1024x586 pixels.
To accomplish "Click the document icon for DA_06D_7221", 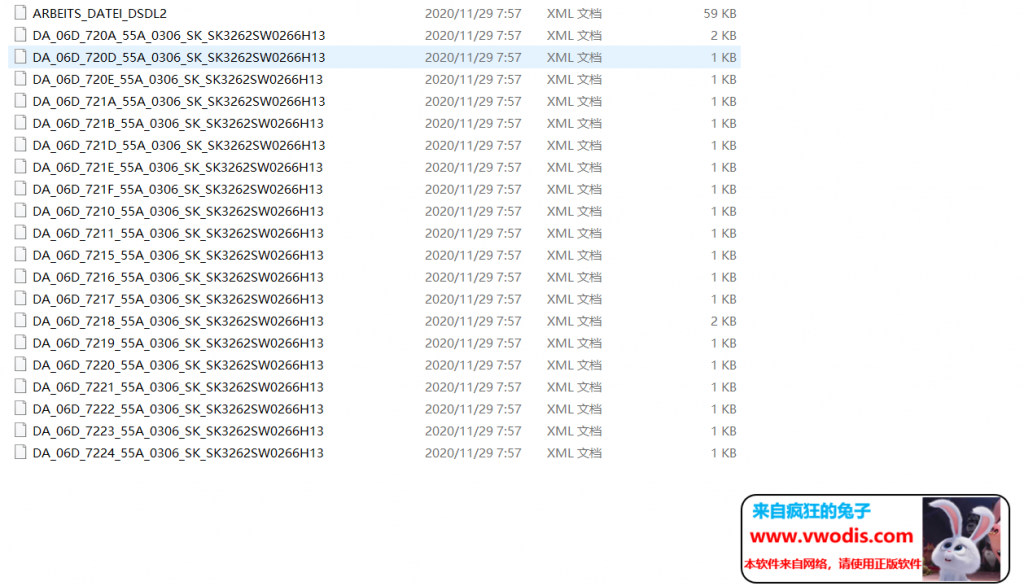I will 20,388.
